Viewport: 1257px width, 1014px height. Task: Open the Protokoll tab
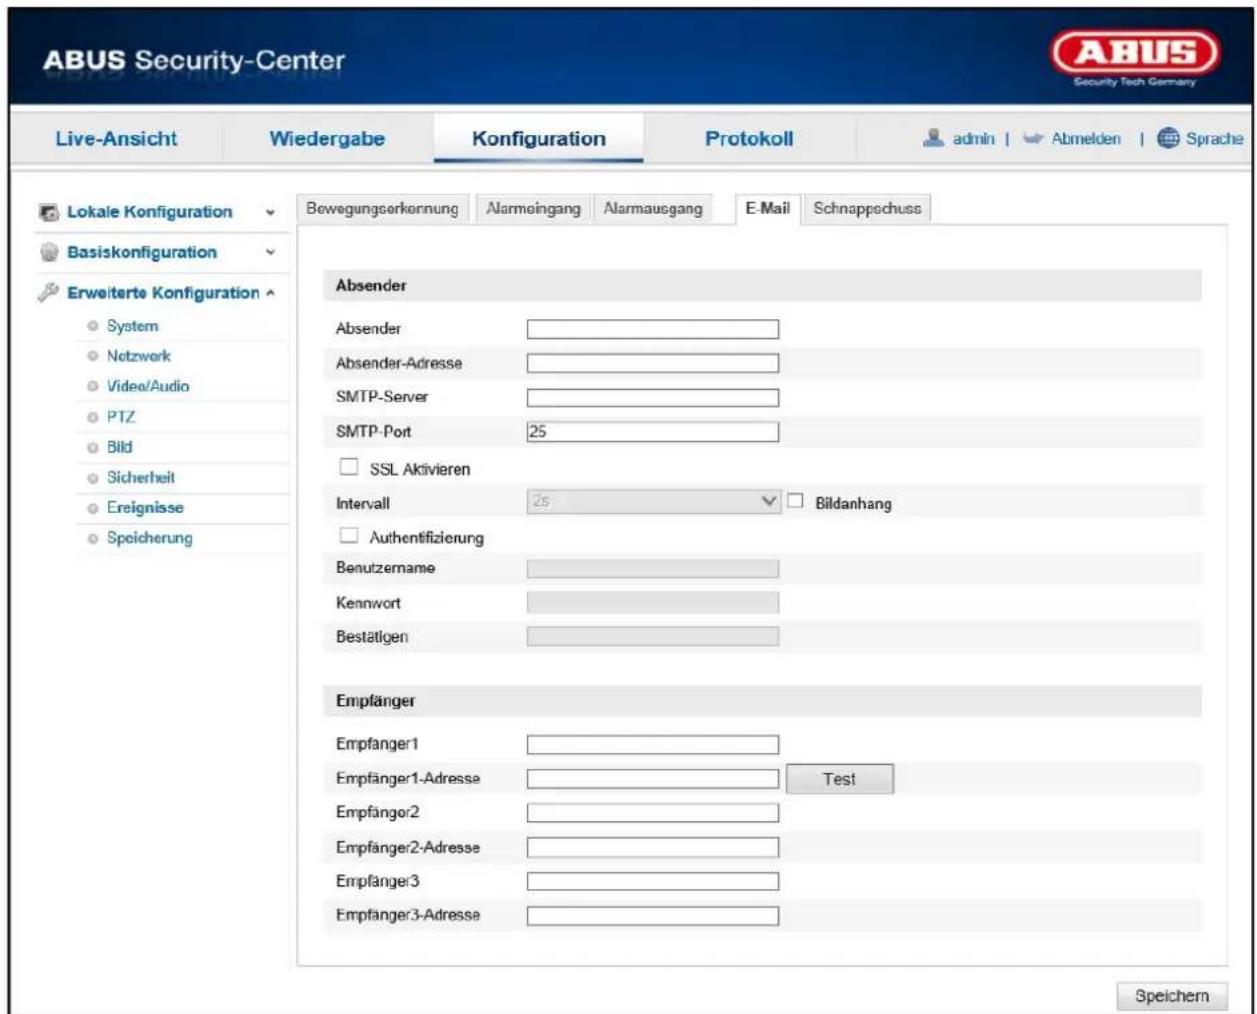click(749, 139)
